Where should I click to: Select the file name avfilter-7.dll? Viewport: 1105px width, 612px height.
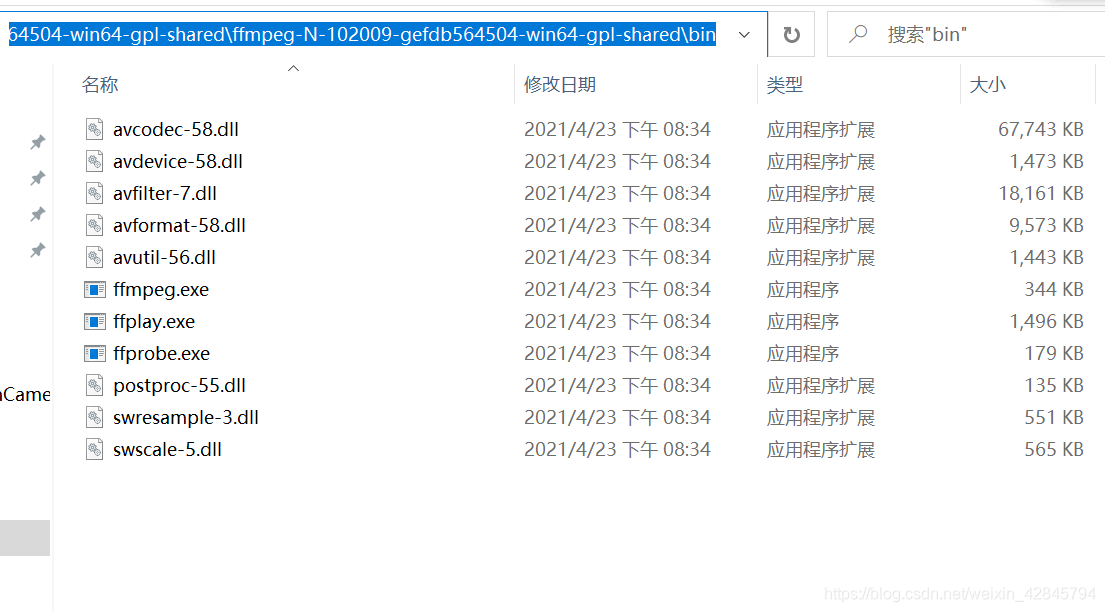click(165, 194)
